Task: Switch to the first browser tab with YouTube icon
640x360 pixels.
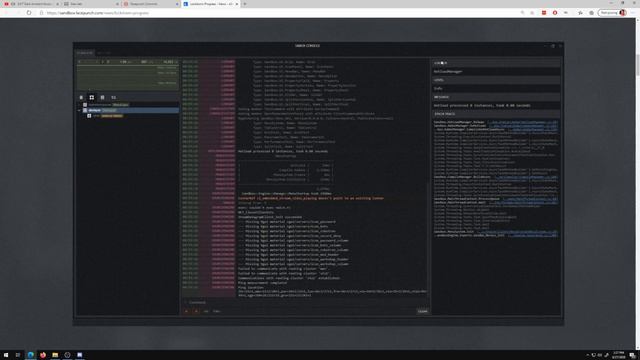Action: (x=31, y=4)
